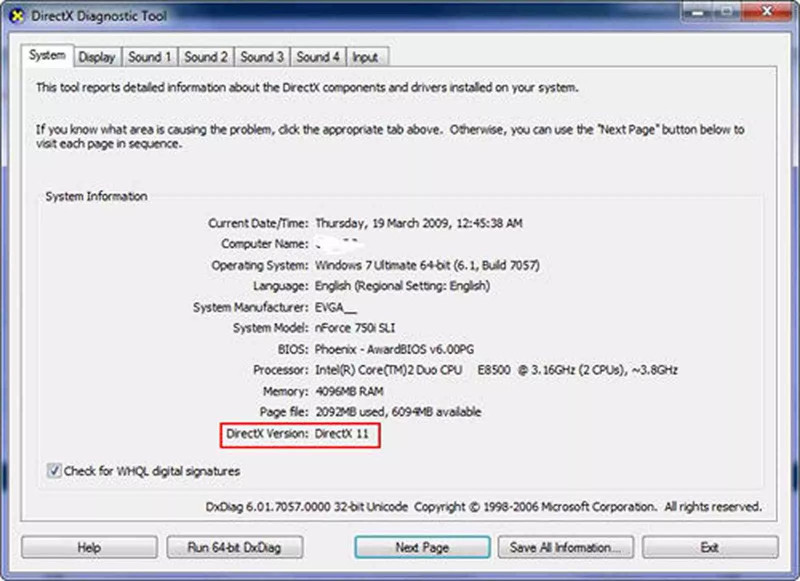Switch to the System tab
This screenshot has height=581, width=800.
coord(47,55)
